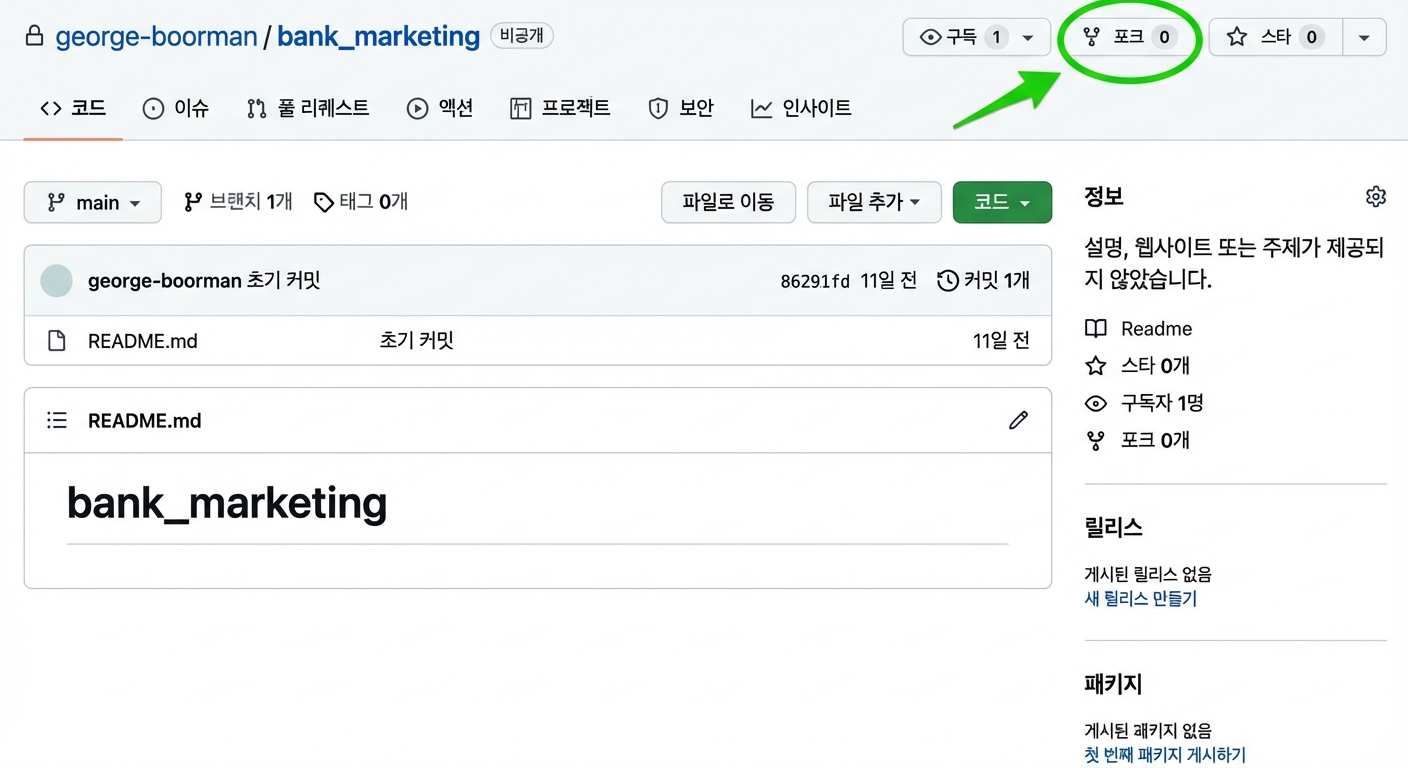Click the 패키지 section heading
Screen dimensions: 1408x768
coord(1113,685)
